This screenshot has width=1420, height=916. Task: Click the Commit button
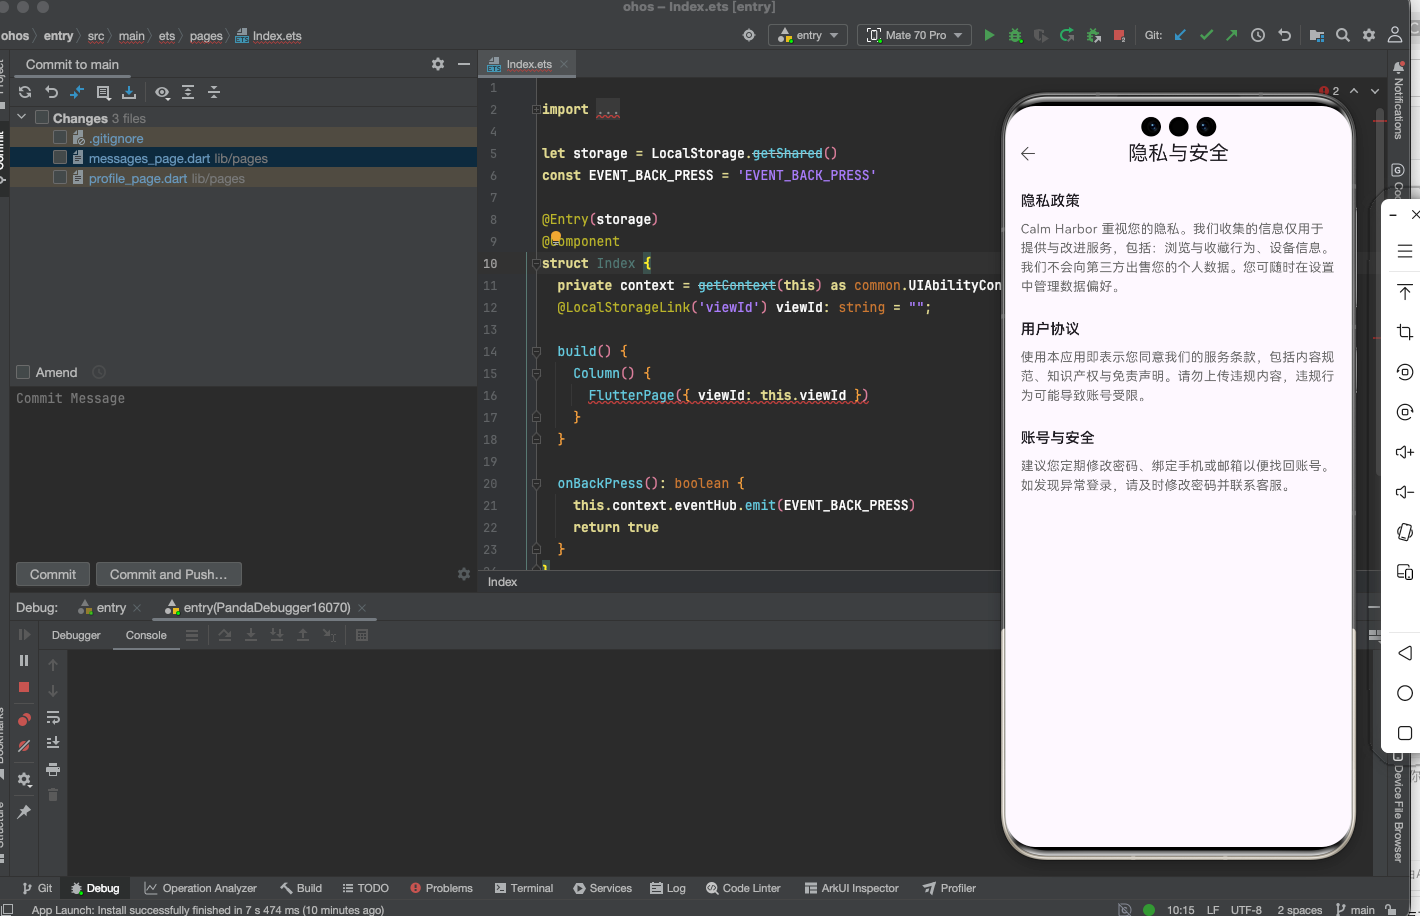click(53, 574)
